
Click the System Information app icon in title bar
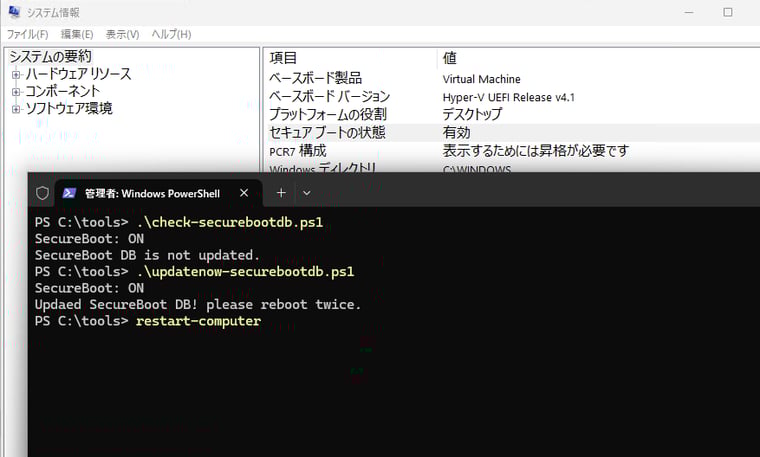click(x=14, y=12)
